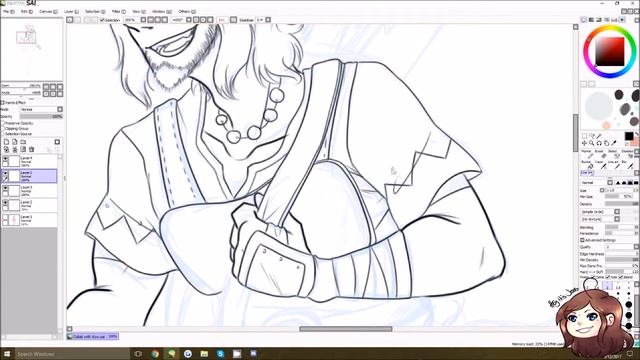Open the Stabilizer value dropdown
Viewport: 640px width, 360px height.
coord(268,20)
